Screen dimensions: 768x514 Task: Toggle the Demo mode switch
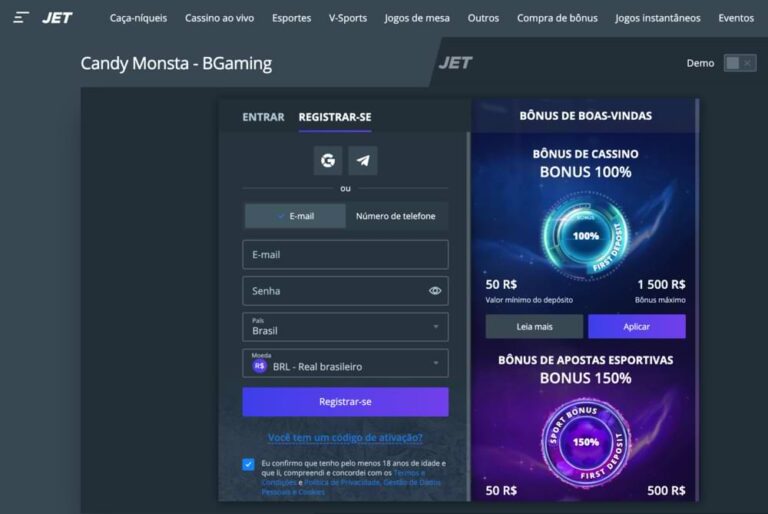(x=738, y=63)
